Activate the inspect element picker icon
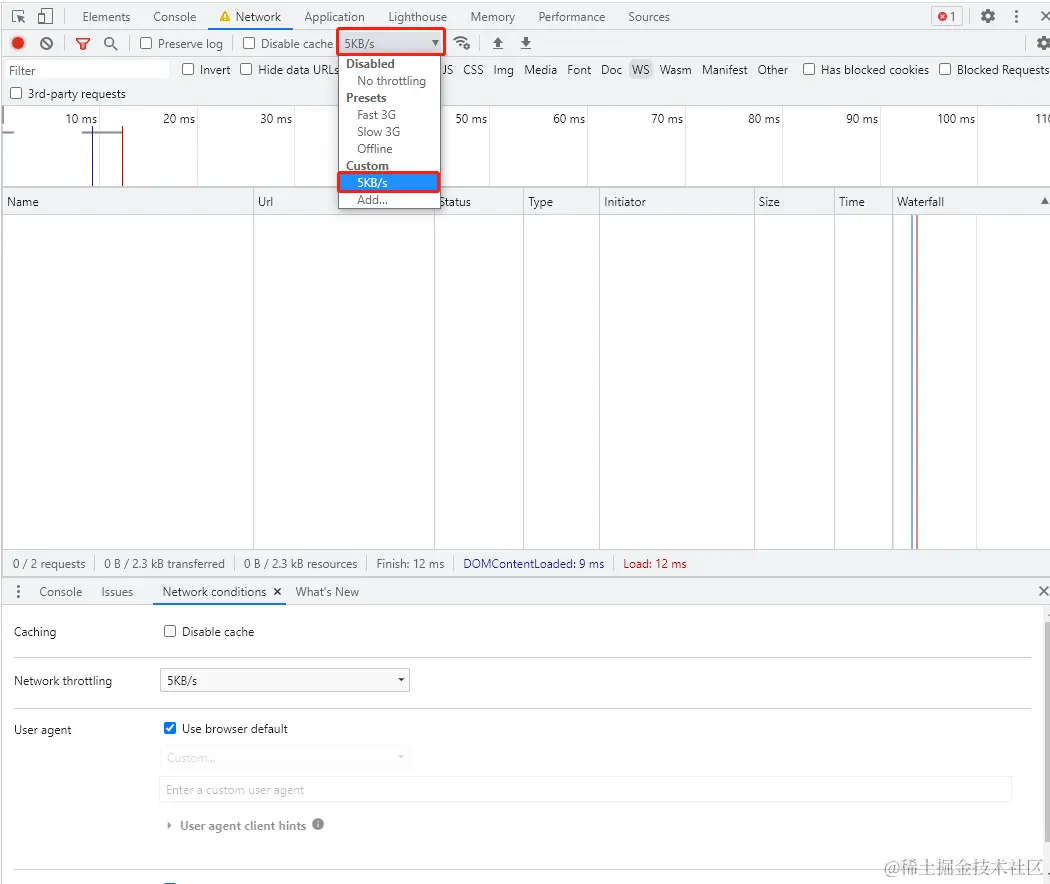Screen dimensions: 1050x884 pos(19,17)
